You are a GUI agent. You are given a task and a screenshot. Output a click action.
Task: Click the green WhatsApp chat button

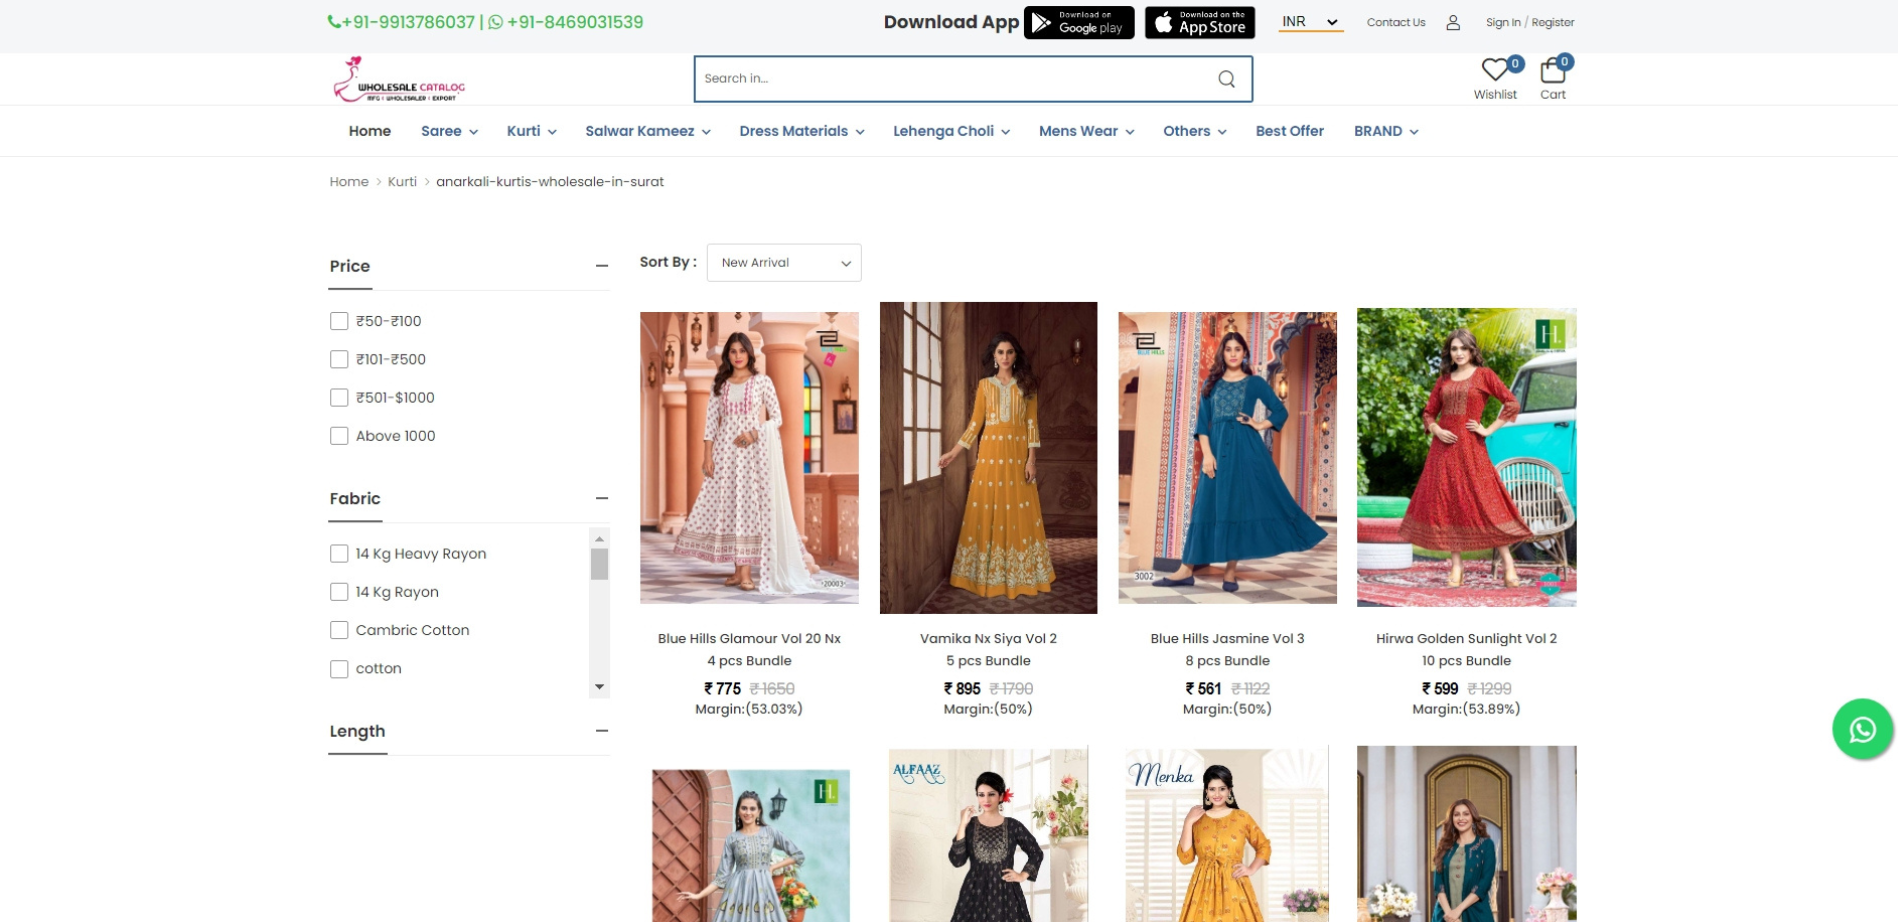coord(1861,729)
